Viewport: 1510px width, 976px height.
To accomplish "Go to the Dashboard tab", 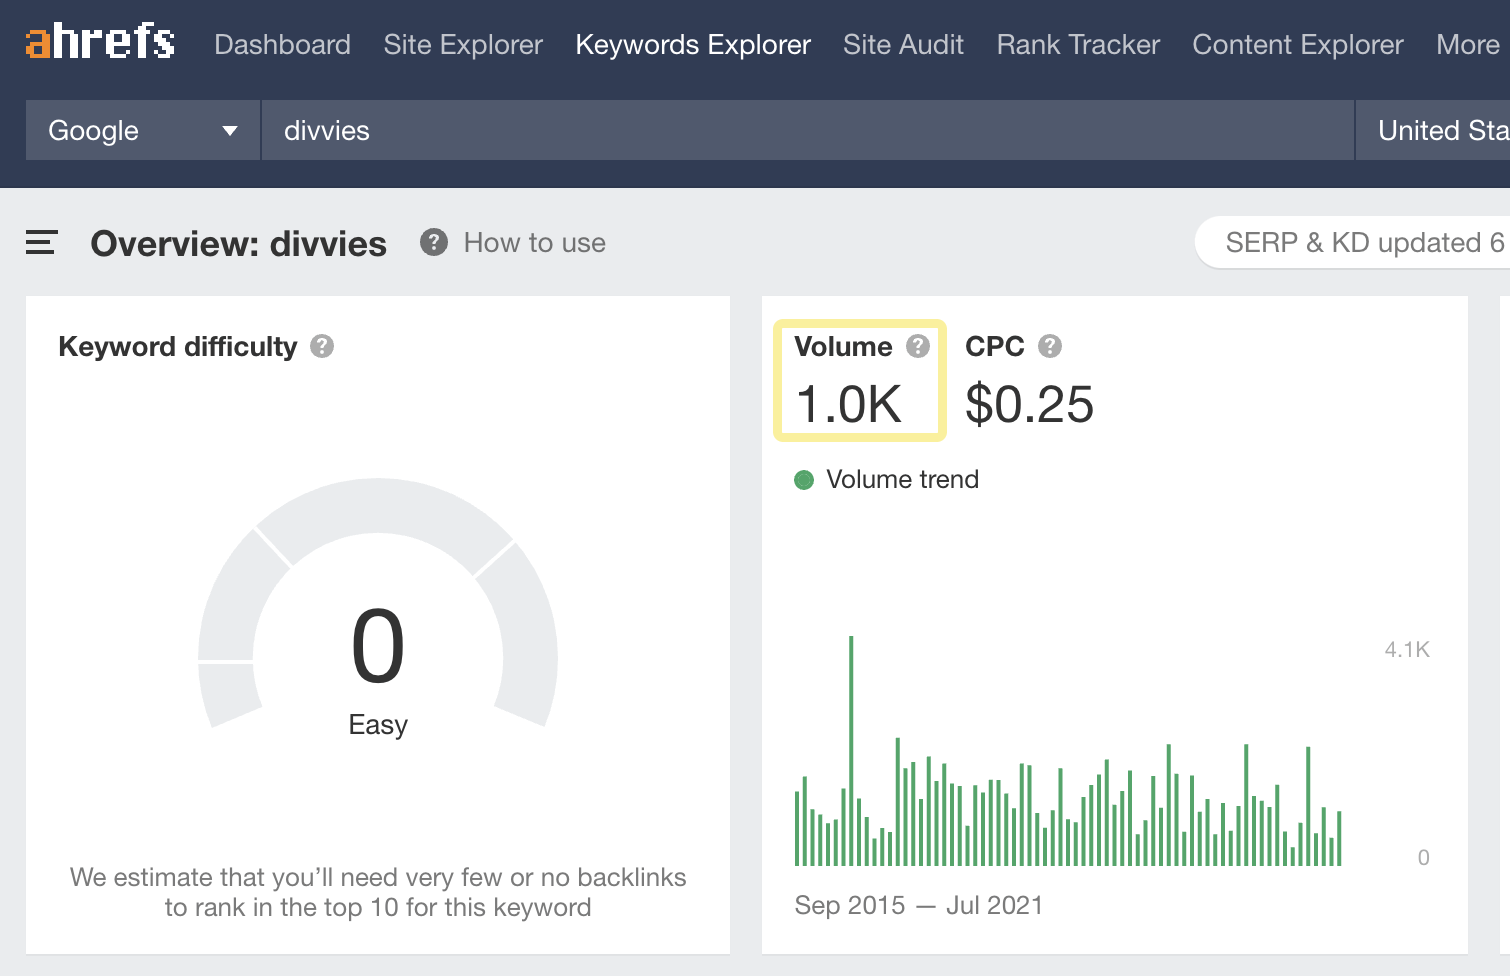I will (x=282, y=45).
